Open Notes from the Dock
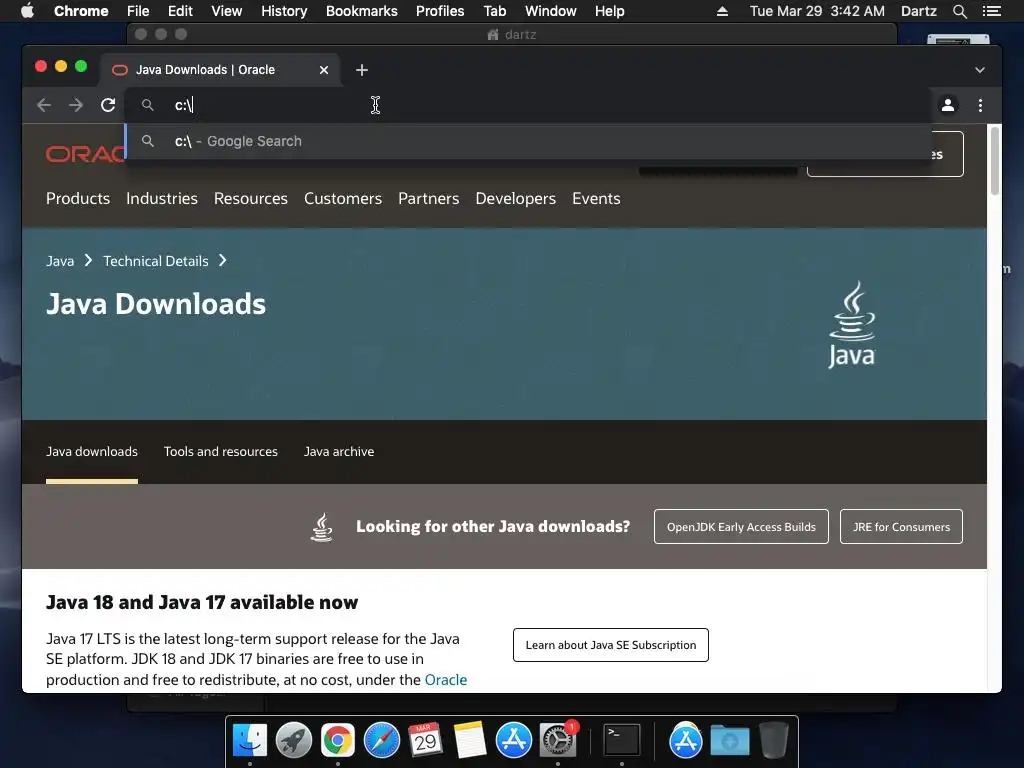 [470, 740]
